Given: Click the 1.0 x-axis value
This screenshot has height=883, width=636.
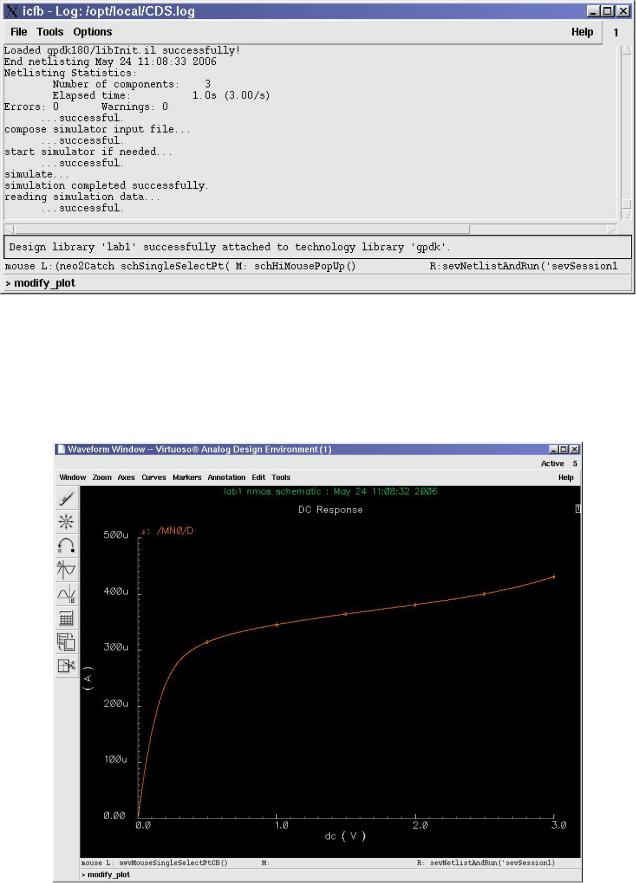Looking at the screenshot, I should 282,826.
